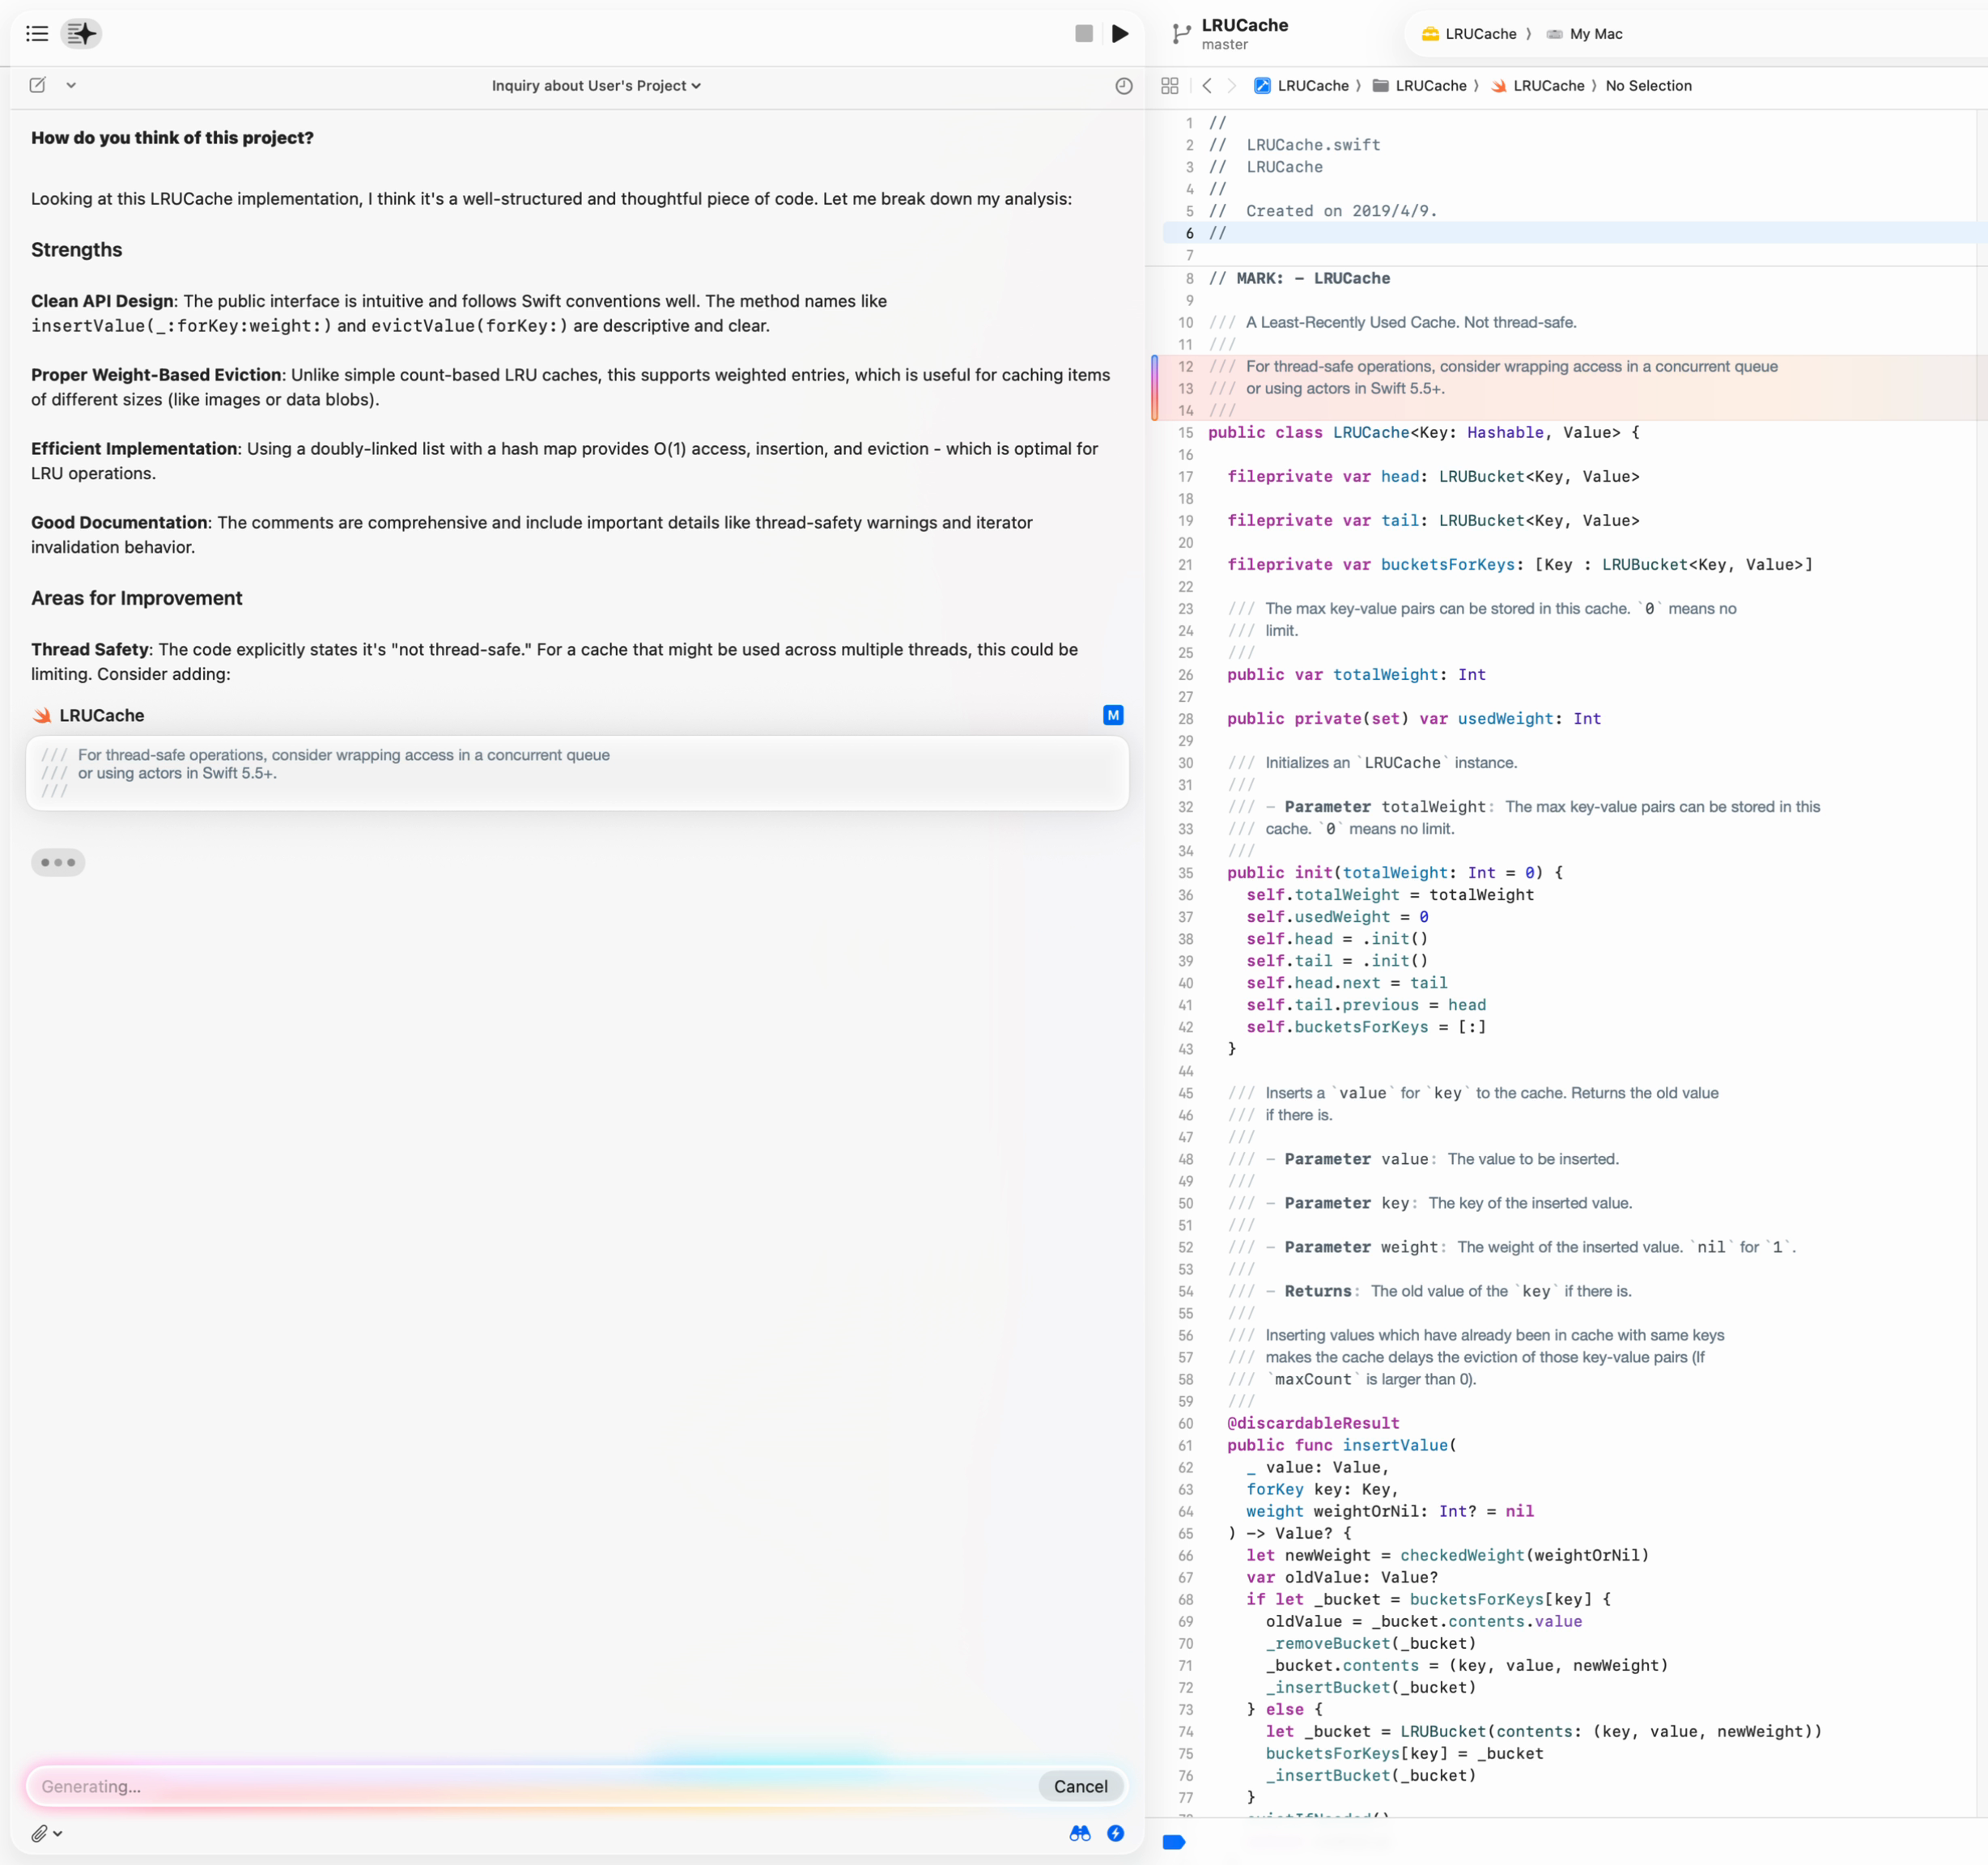Click the LRUCache project title in toolbar

click(x=1245, y=25)
